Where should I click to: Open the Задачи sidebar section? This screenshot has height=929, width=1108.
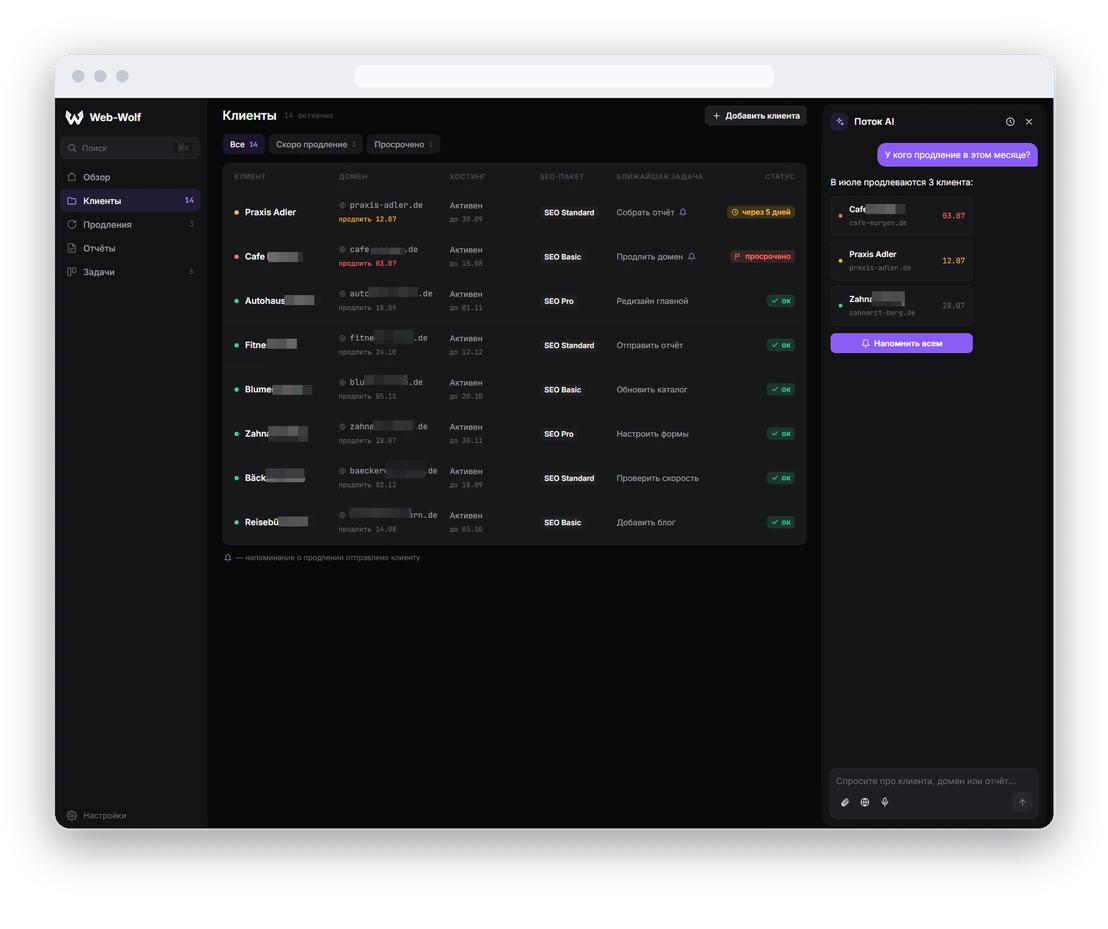tap(130, 272)
